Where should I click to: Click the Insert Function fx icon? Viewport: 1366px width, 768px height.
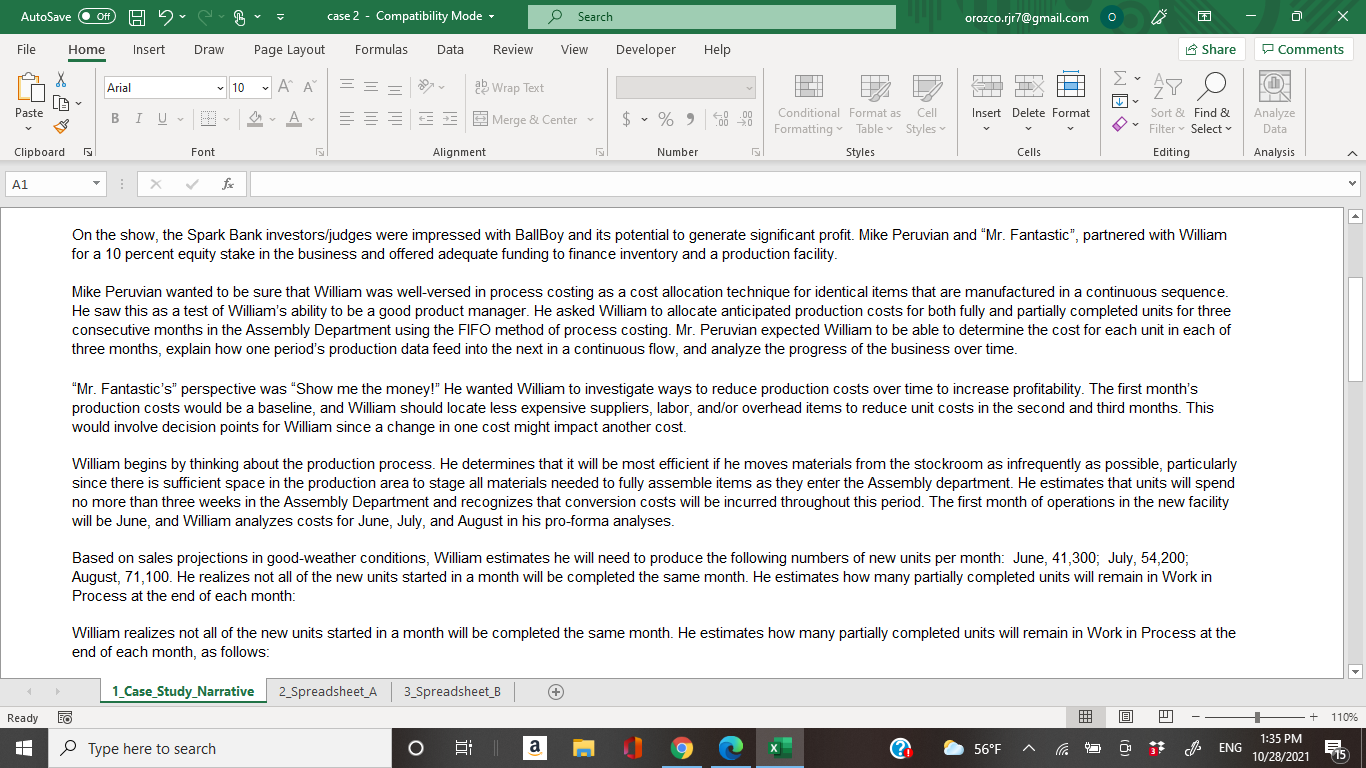click(228, 184)
